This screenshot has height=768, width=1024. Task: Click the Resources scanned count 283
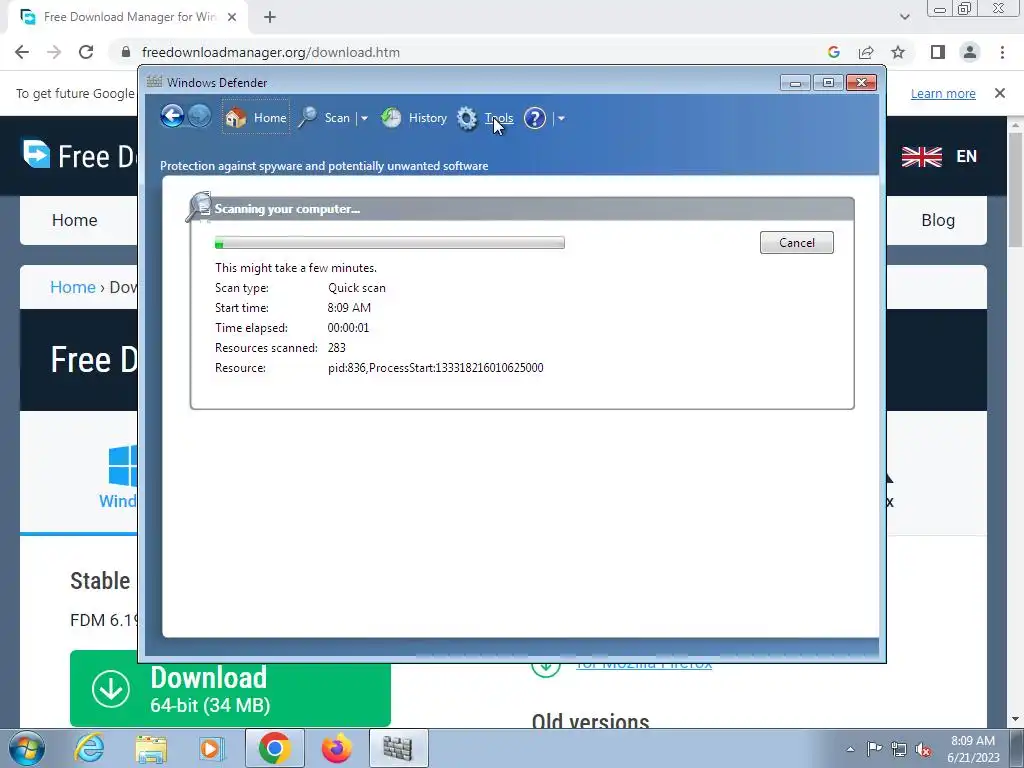pyautogui.click(x=336, y=348)
